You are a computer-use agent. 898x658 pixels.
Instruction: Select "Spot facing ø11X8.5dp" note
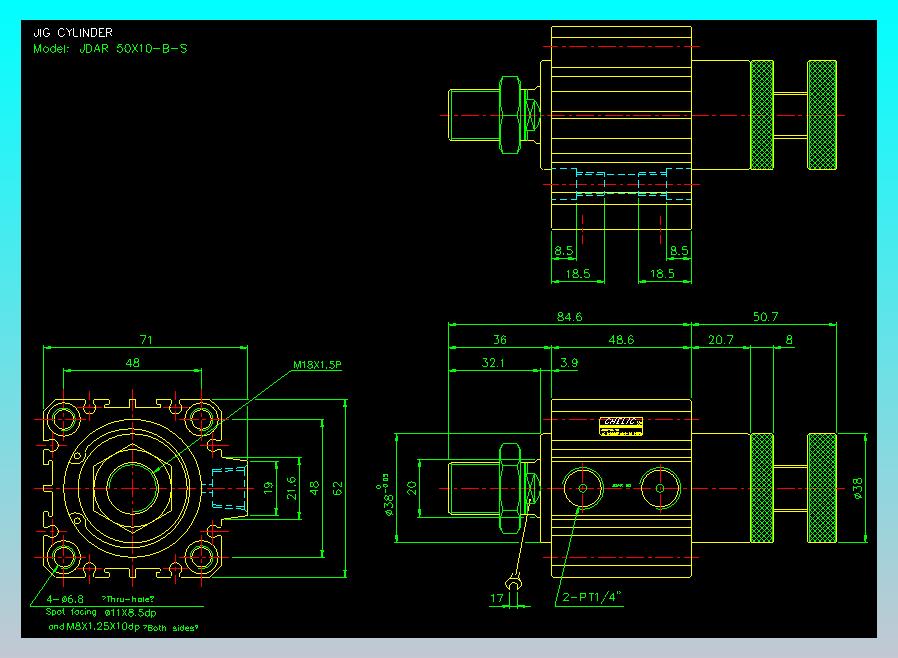click(x=101, y=613)
